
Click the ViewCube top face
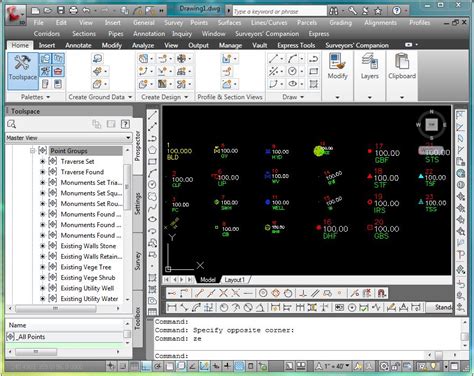pyautogui.click(x=432, y=125)
